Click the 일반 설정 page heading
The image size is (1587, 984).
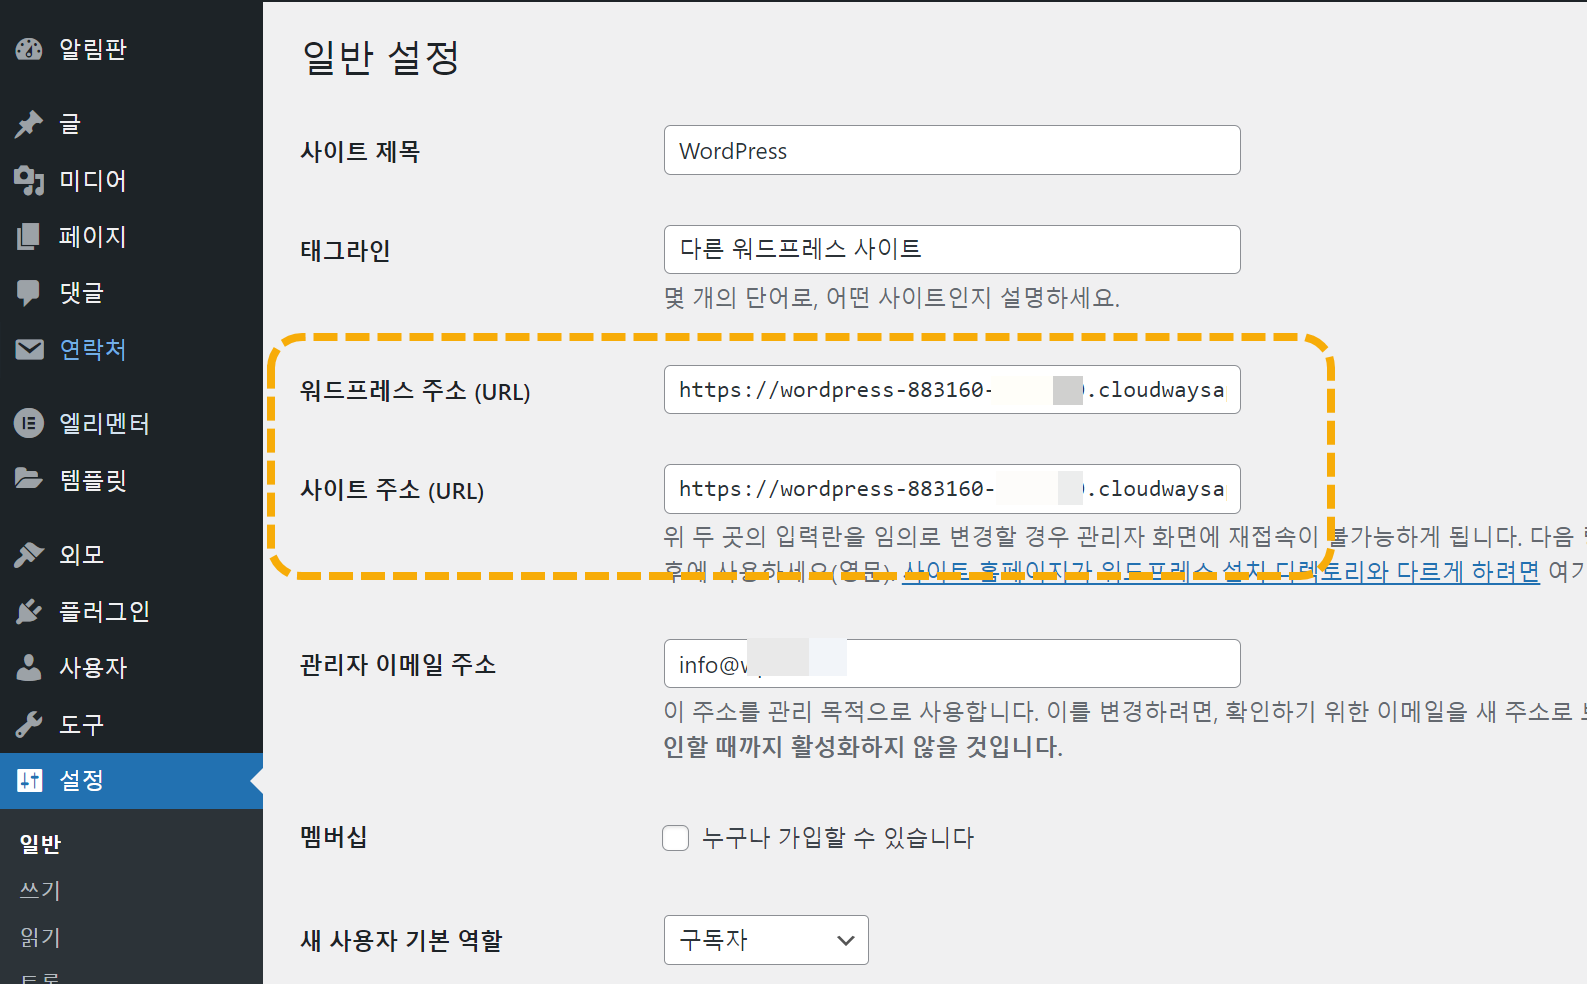[381, 57]
